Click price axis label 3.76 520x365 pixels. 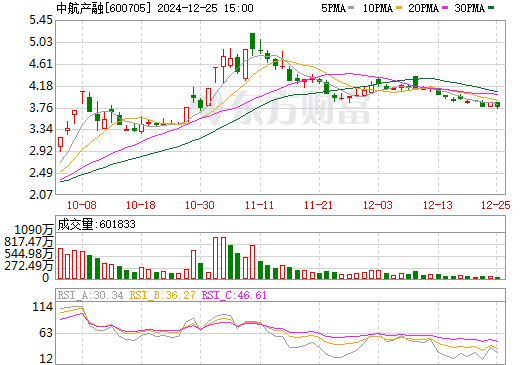(41, 108)
